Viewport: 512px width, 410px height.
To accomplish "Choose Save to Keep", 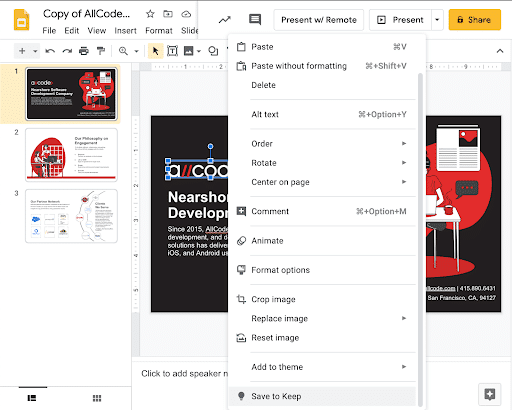I will pos(322,396).
